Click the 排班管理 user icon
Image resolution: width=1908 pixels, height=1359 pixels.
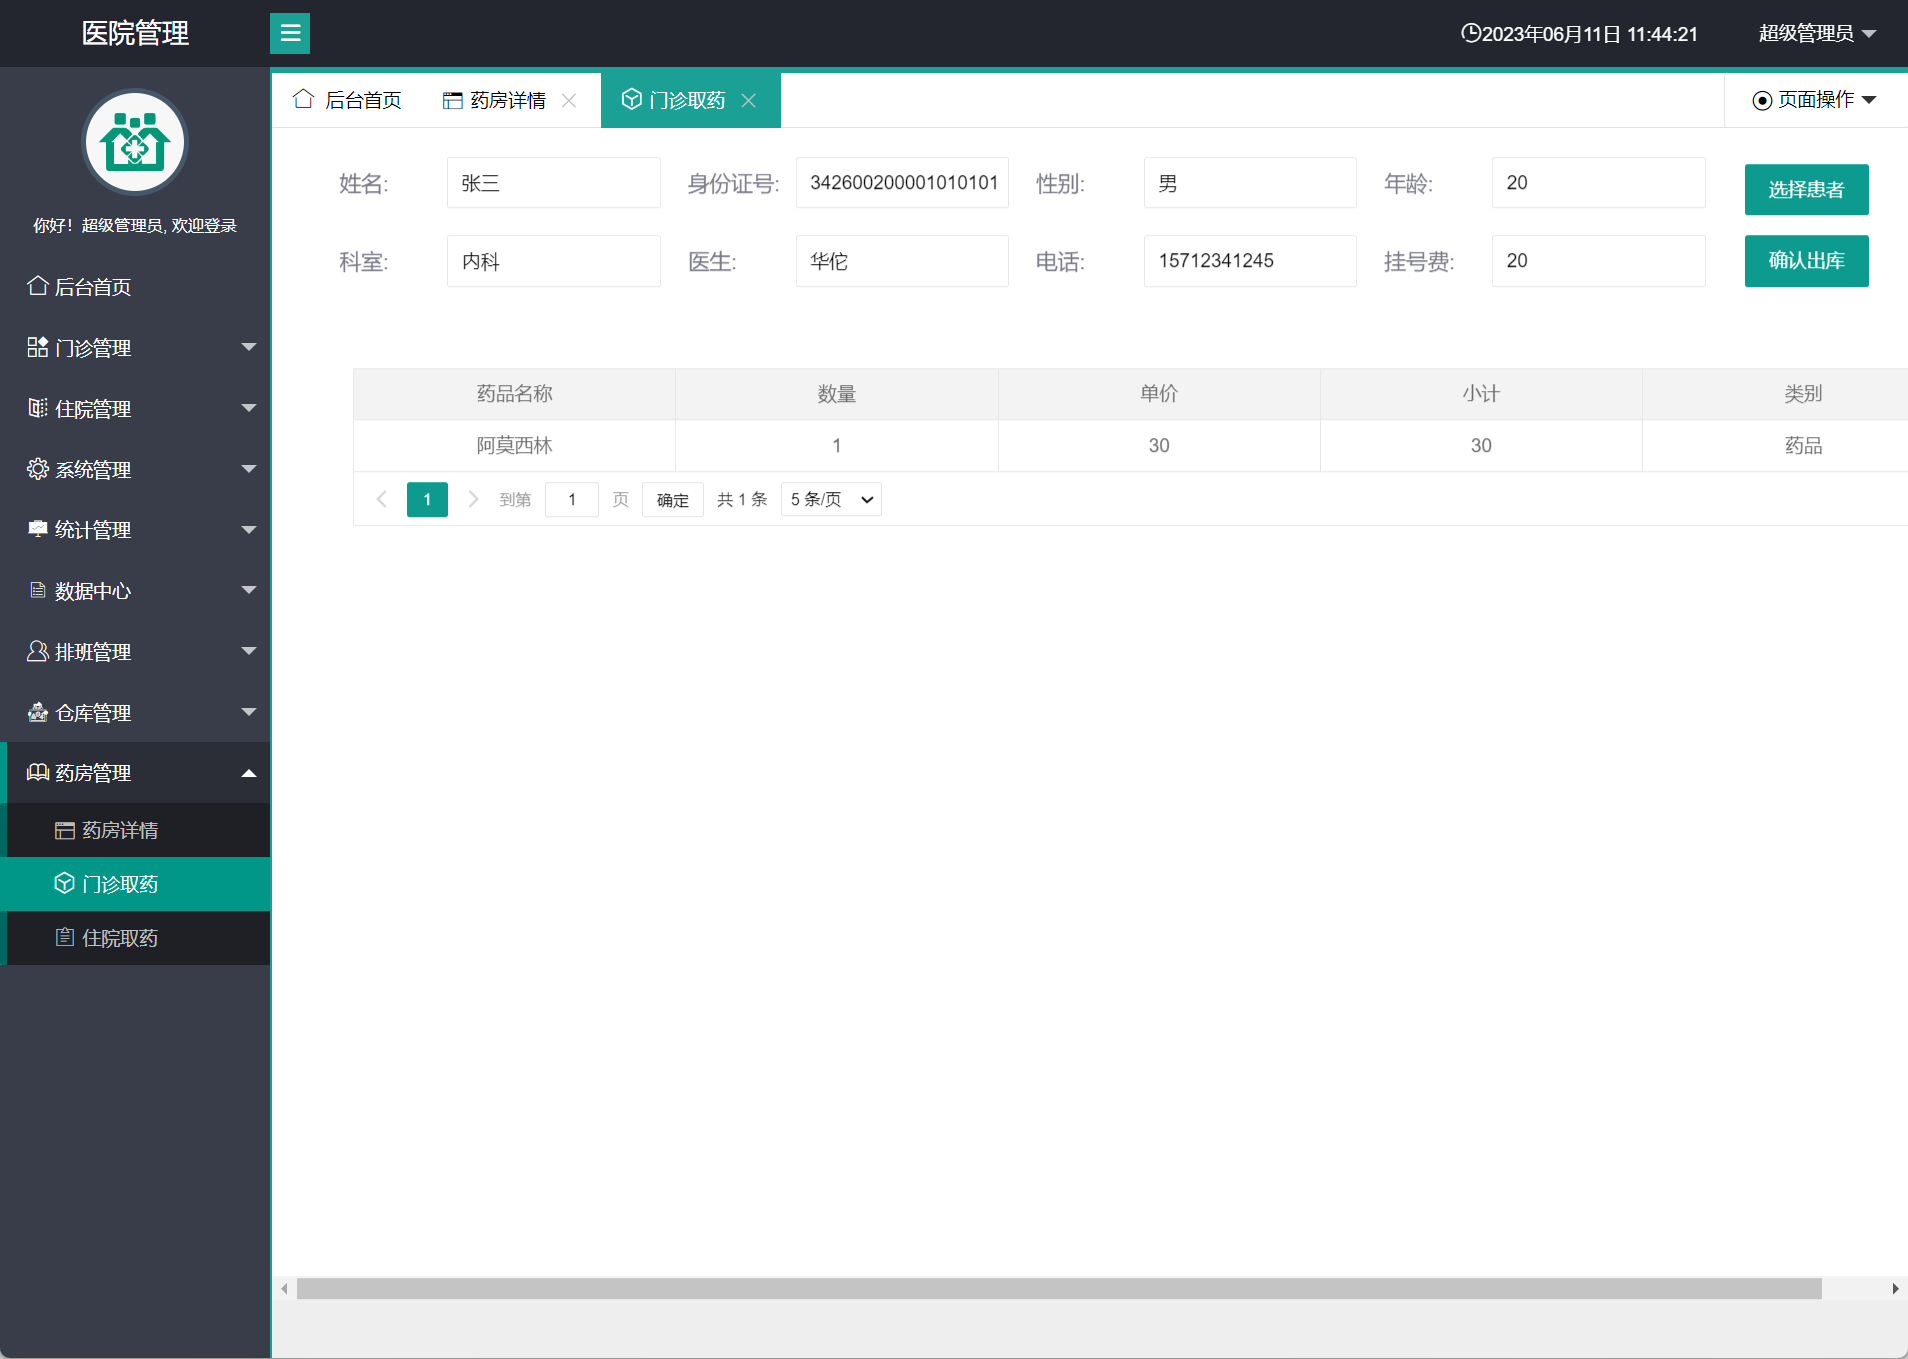[38, 651]
